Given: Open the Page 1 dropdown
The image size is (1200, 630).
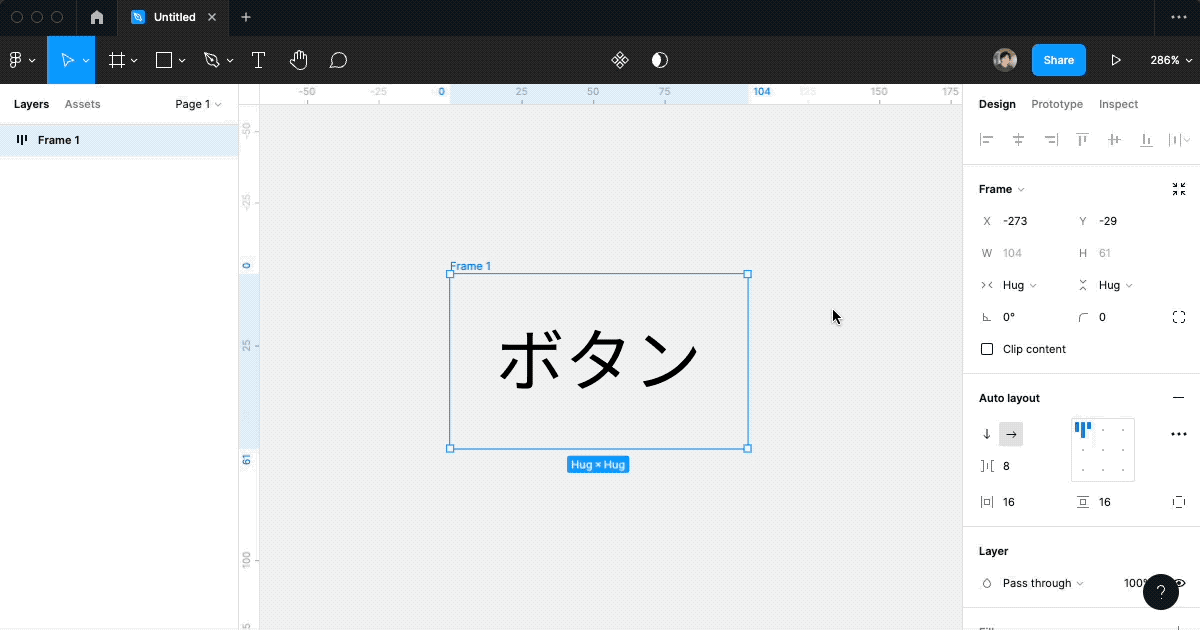Looking at the screenshot, I should click(x=196, y=104).
